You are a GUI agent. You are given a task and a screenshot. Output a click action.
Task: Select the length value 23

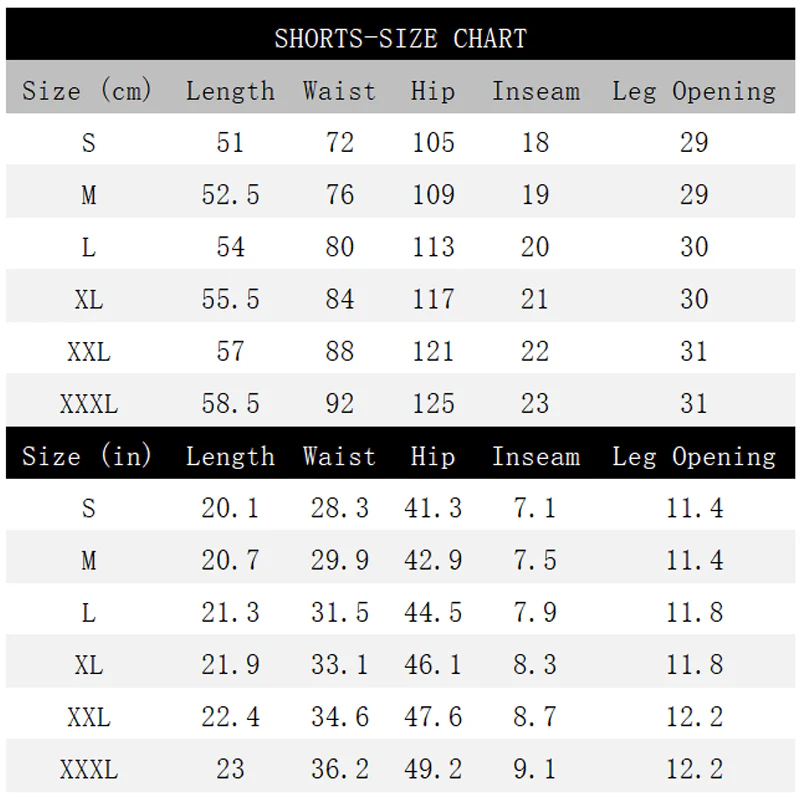click(231, 769)
